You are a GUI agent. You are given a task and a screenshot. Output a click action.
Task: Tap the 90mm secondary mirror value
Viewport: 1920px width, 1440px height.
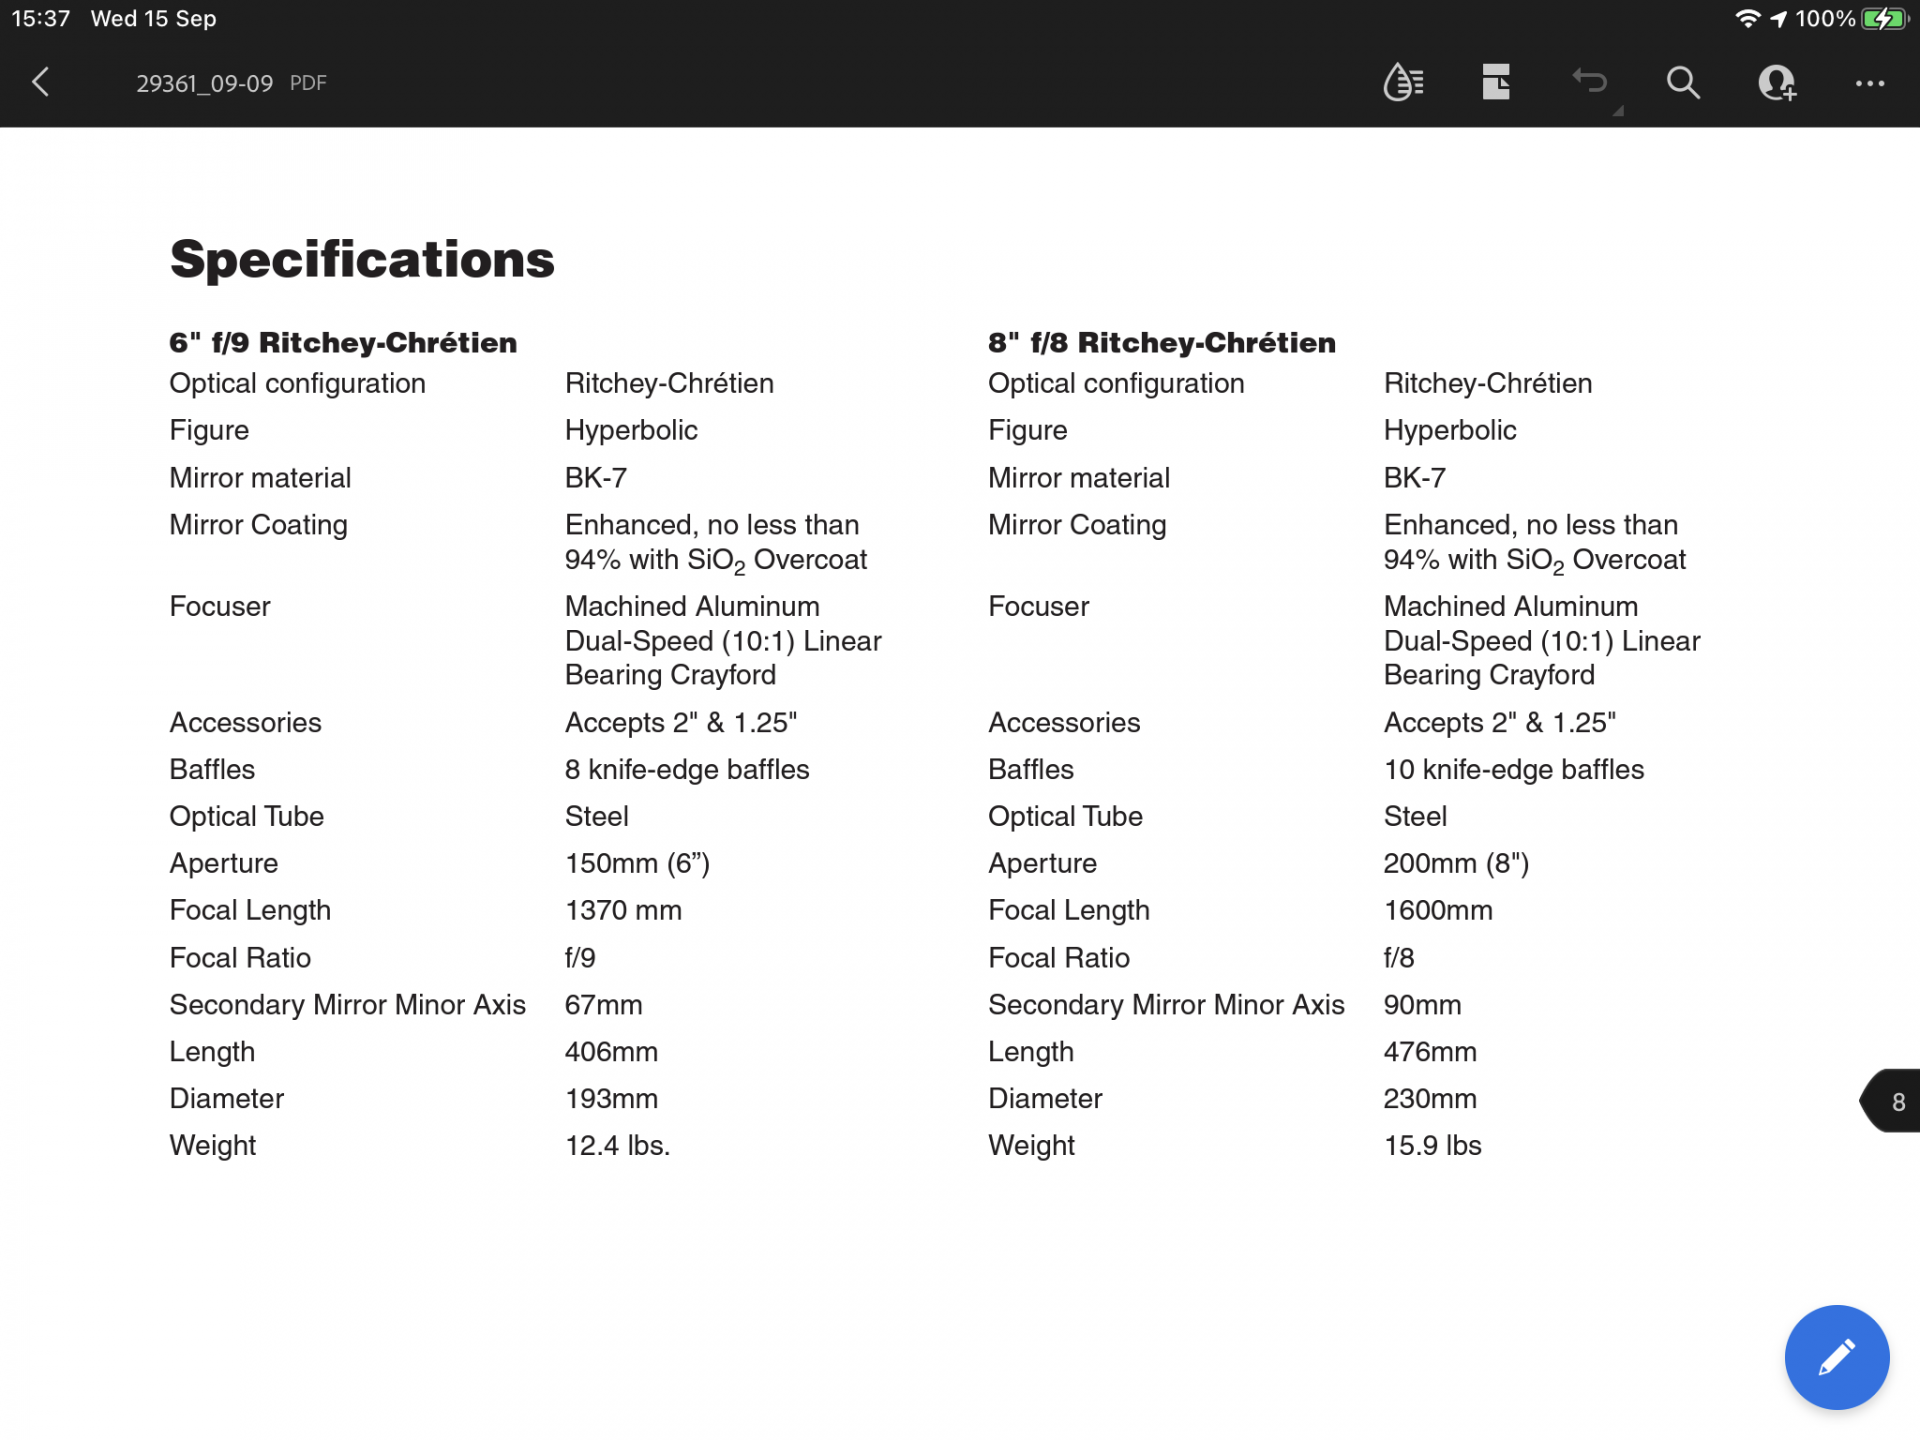tap(1423, 1005)
